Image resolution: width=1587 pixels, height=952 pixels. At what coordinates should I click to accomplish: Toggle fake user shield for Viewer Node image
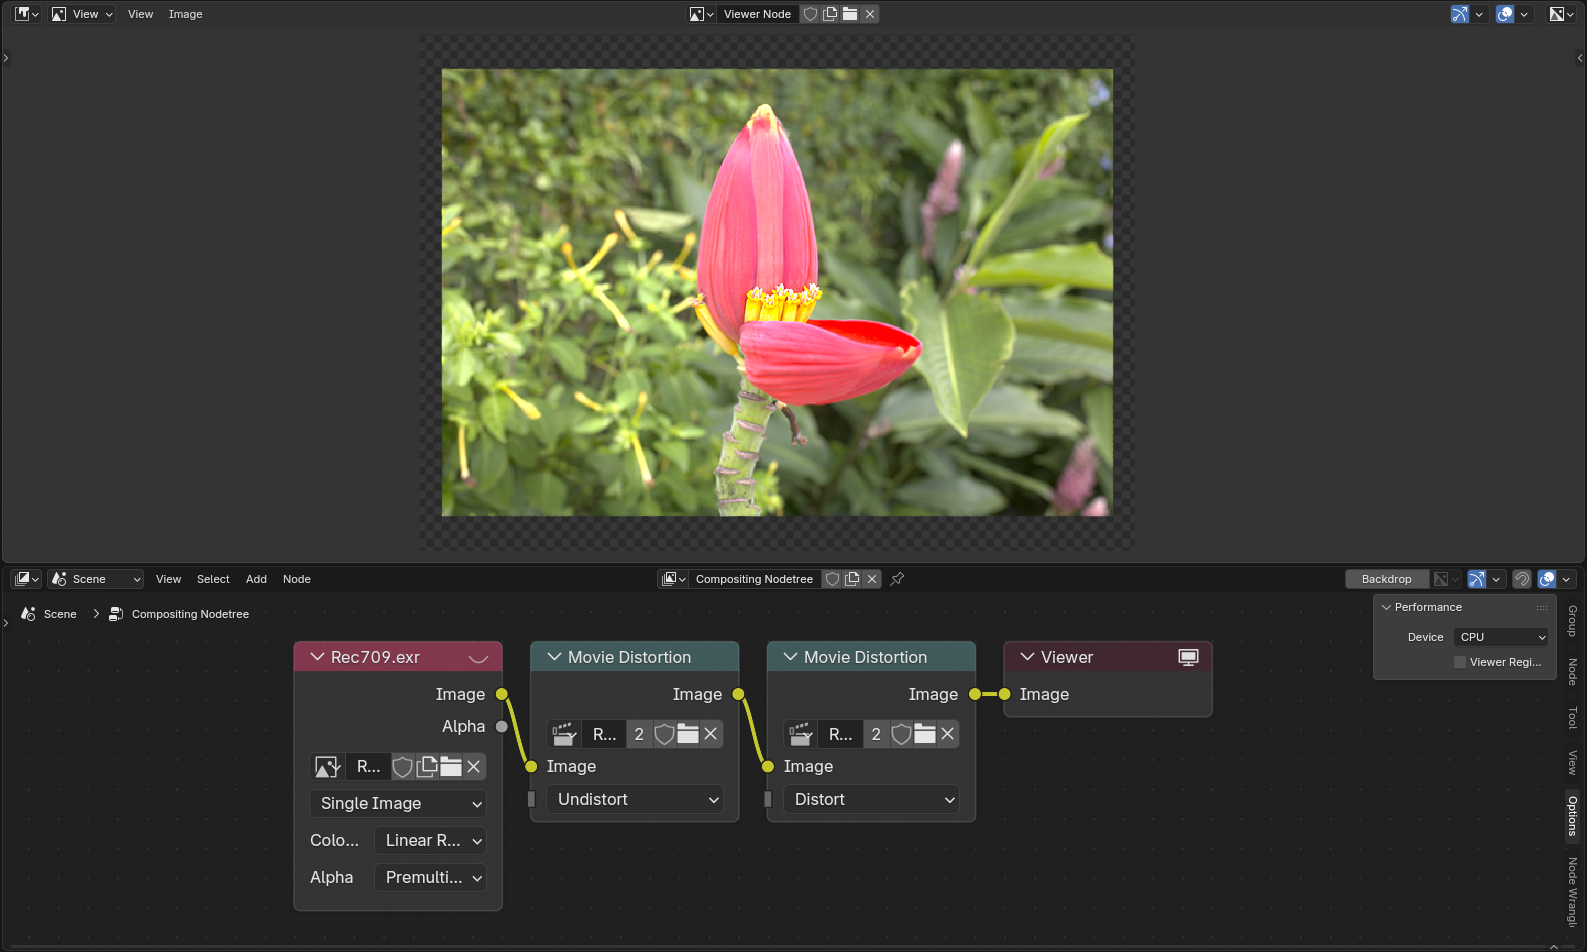[811, 14]
